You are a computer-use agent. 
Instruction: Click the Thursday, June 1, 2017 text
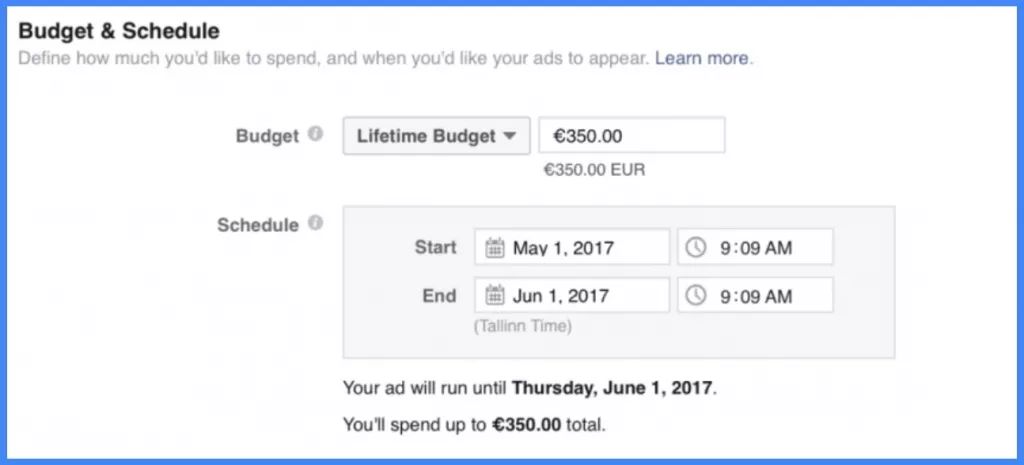pyautogui.click(x=614, y=385)
